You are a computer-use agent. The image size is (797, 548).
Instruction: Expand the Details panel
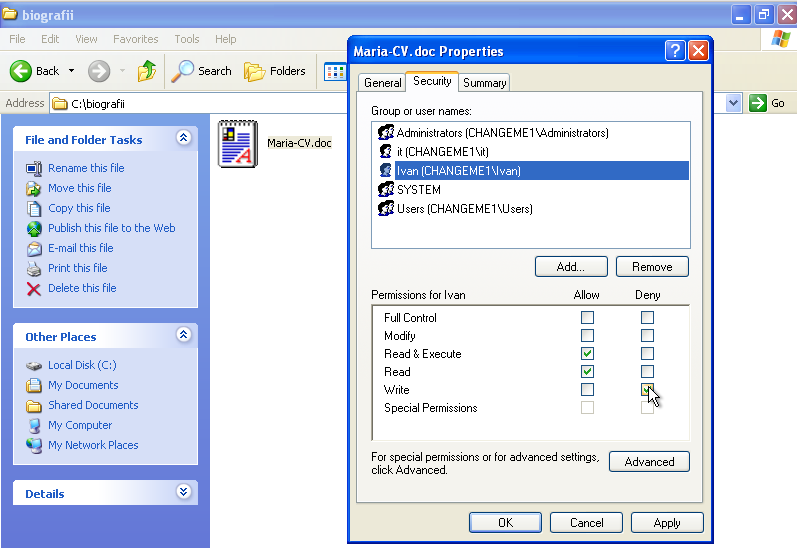pos(183,492)
